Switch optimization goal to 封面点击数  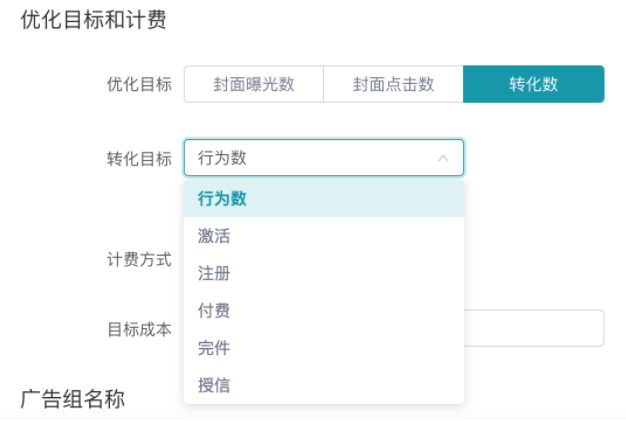pos(393,84)
